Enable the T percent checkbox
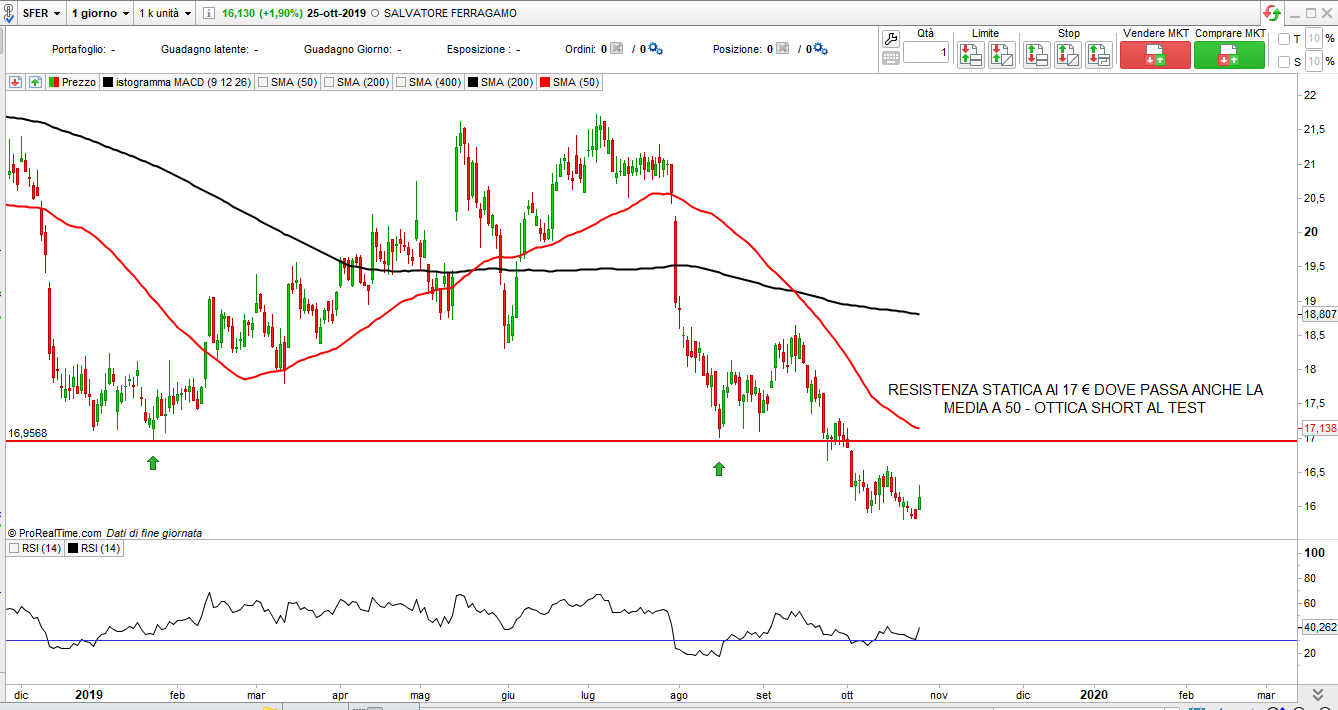The height and width of the screenshot is (710, 1338). click(1285, 39)
